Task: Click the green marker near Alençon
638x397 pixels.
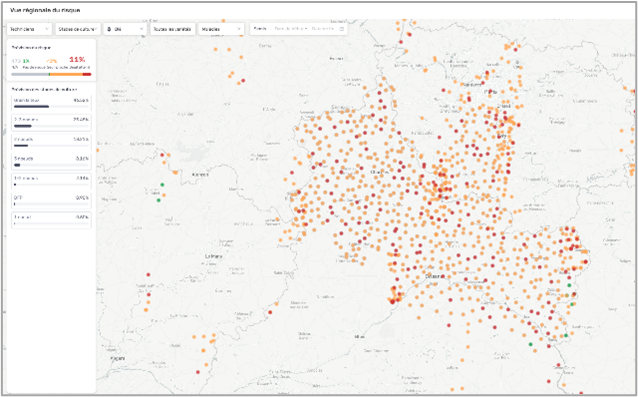Action: coord(162,185)
